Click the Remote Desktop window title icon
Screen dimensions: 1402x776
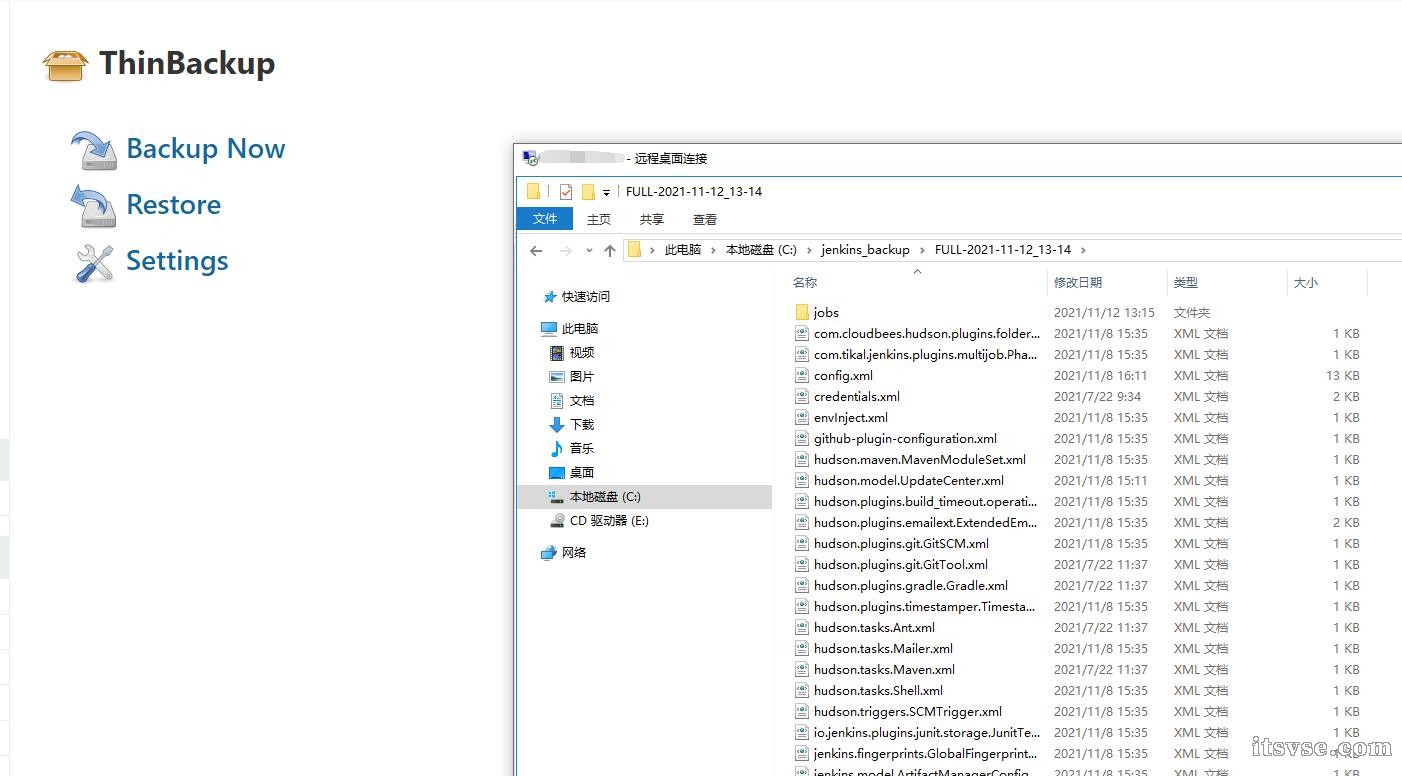[530, 158]
